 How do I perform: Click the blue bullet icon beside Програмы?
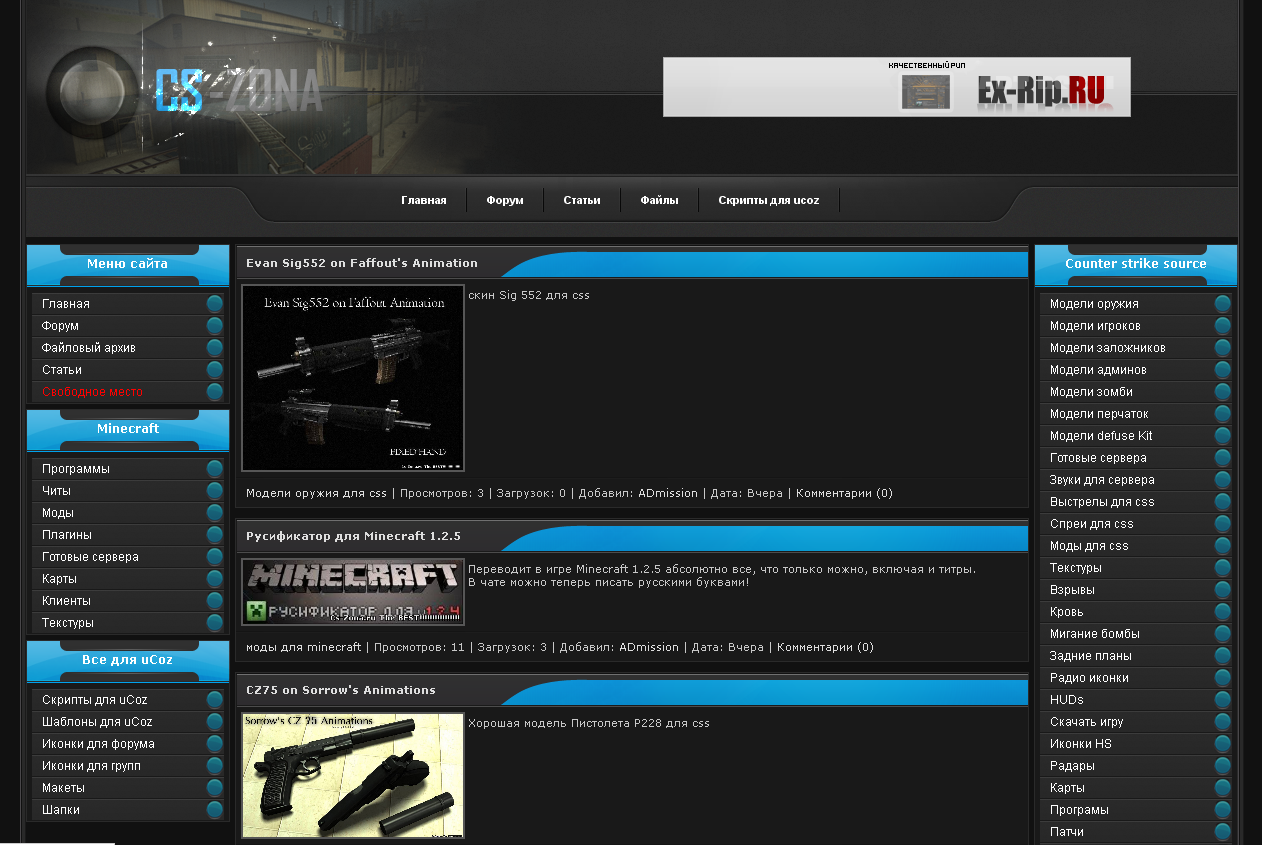pyautogui.click(x=1223, y=810)
